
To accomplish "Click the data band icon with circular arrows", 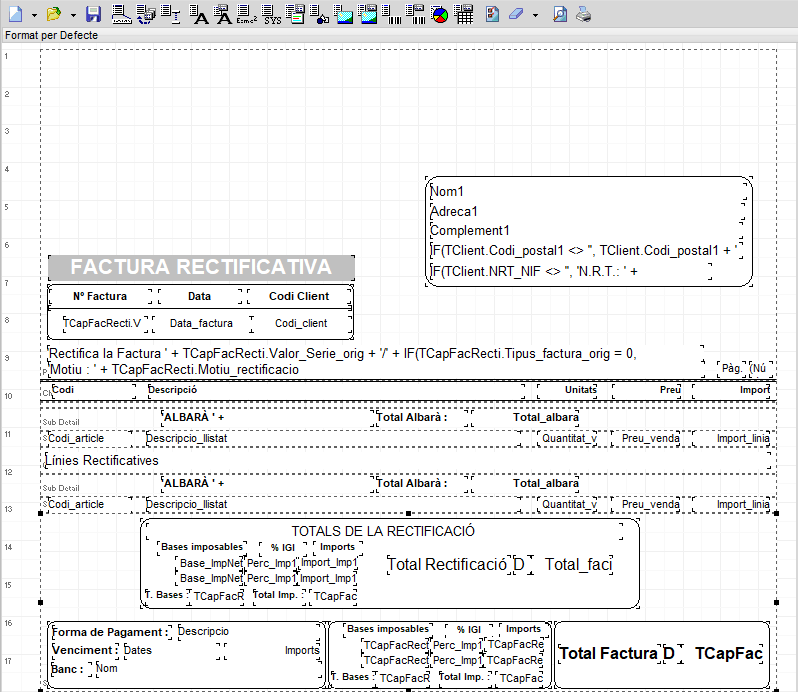I will [x=146, y=14].
